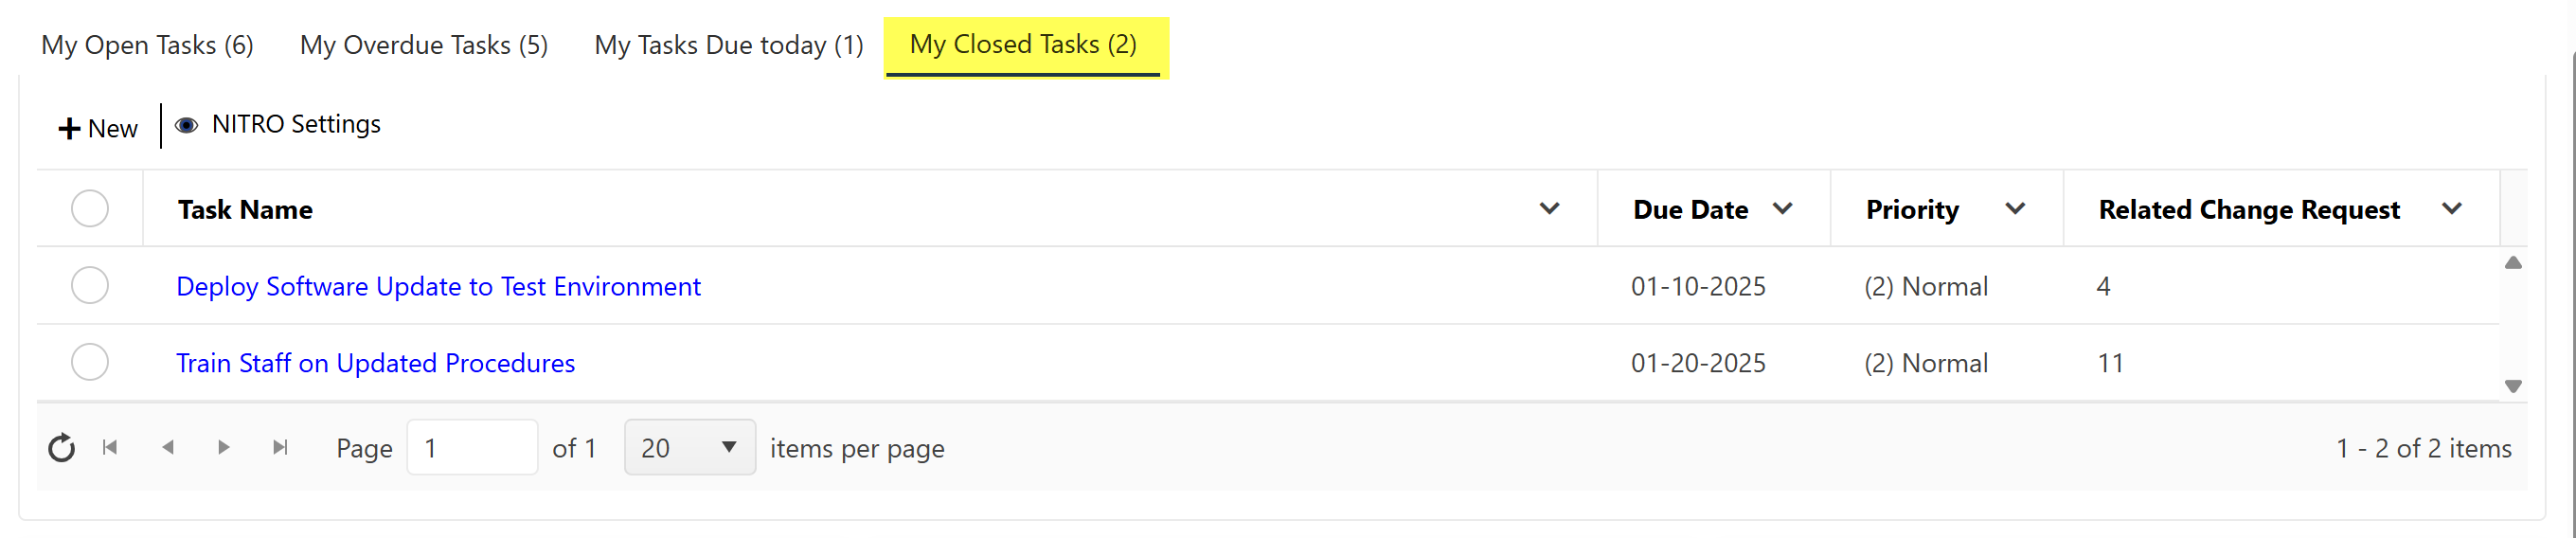The height and width of the screenshot is (538, 2576).
Task: Click the refresh icon in the pager
Action: coord(62,448)
